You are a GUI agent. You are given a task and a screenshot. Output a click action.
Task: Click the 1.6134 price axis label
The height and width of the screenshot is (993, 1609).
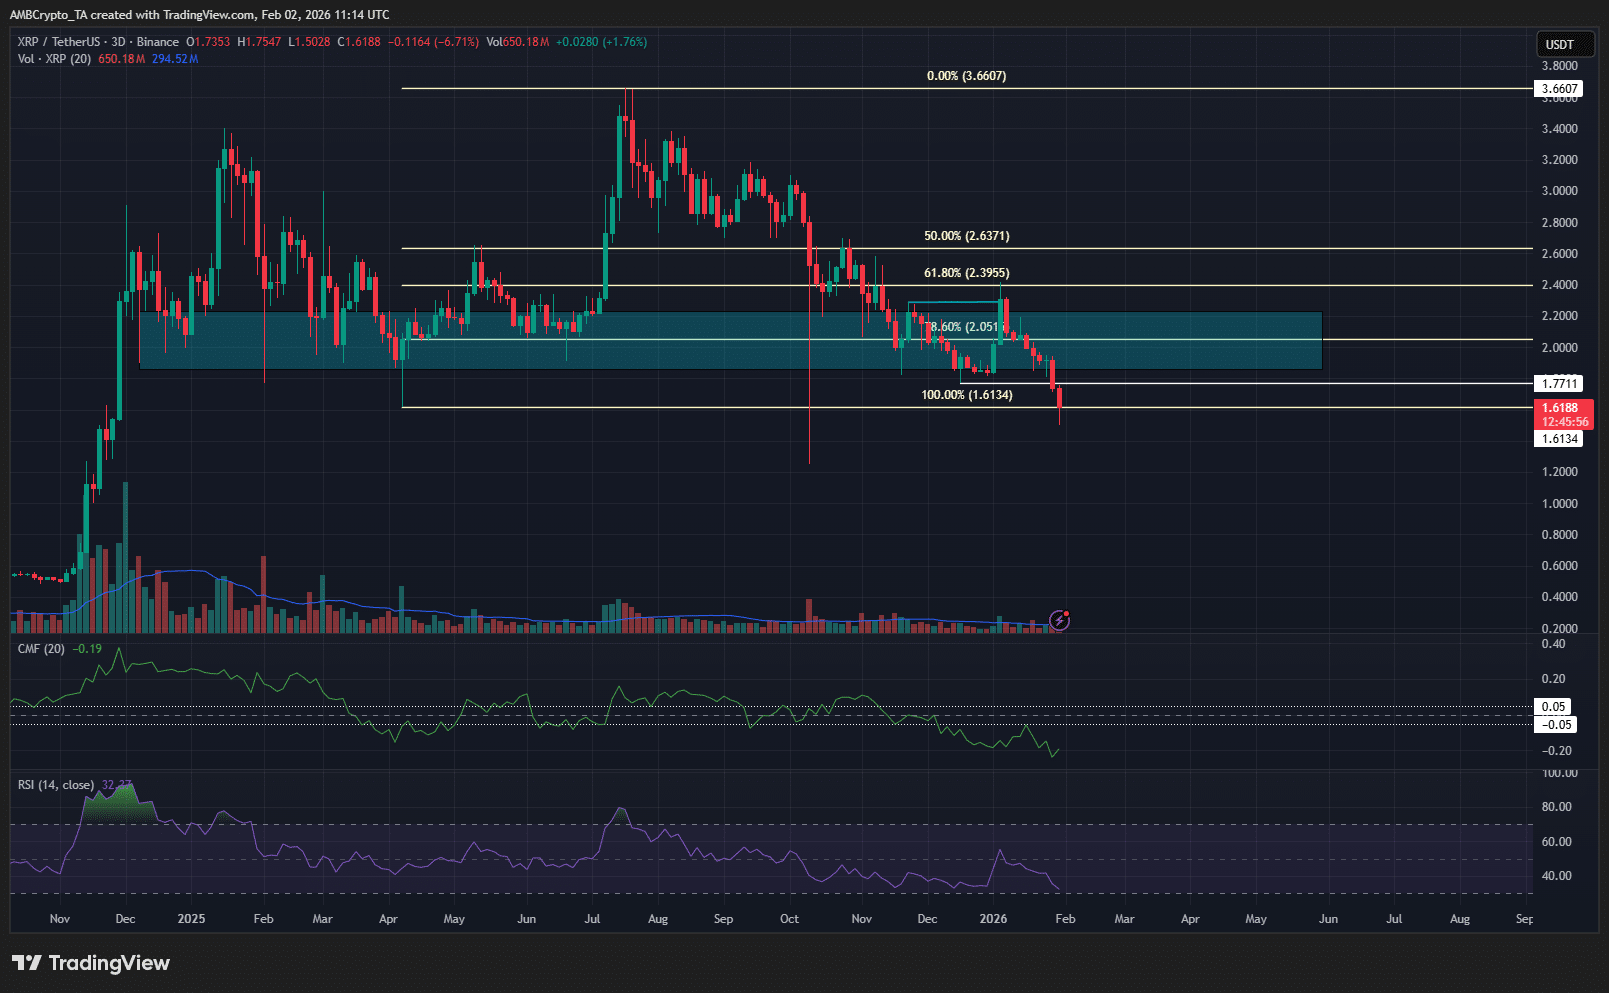tap(1559, 439)
